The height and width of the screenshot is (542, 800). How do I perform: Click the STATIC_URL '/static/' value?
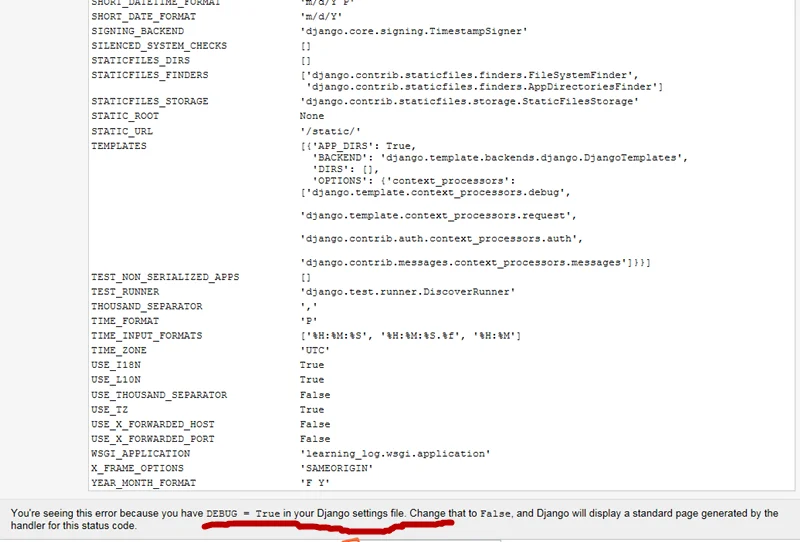(x=329, y=131)
